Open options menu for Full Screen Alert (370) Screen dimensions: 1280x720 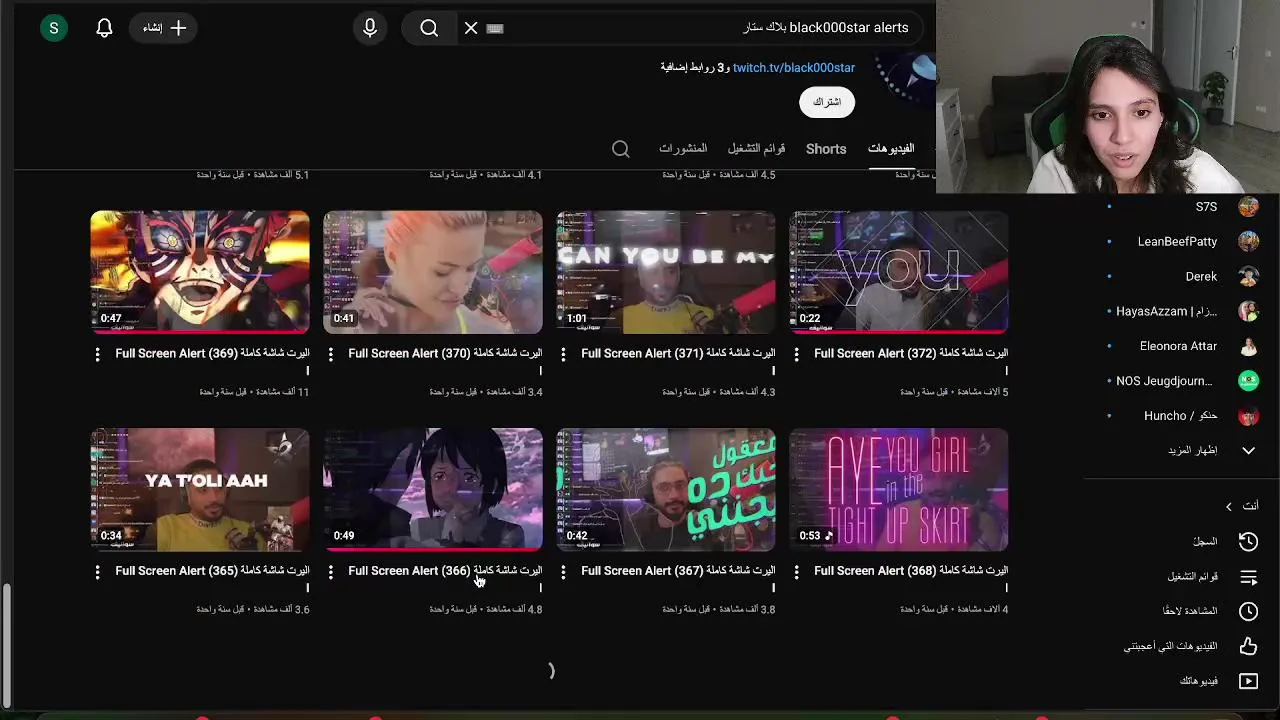pyautogui.click(x=330, y=354)
